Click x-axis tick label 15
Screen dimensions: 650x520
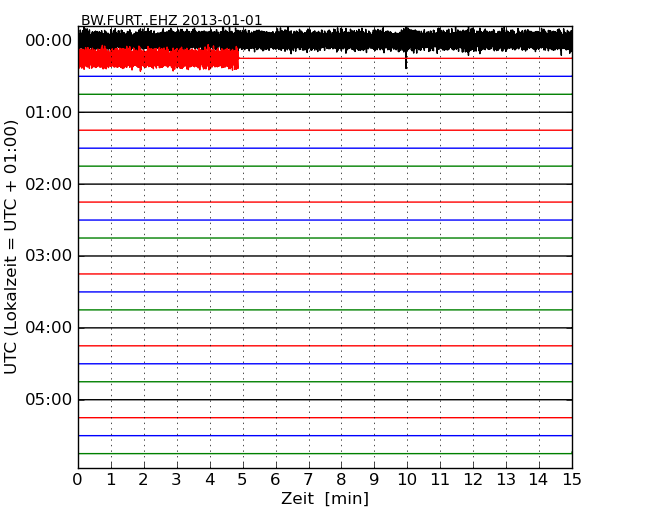[572, 480]
